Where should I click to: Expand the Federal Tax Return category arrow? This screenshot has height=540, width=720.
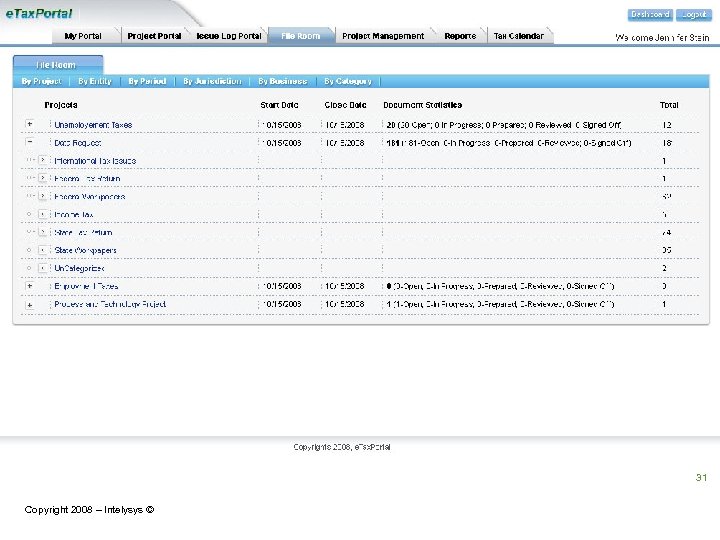(x=43, y=178)
